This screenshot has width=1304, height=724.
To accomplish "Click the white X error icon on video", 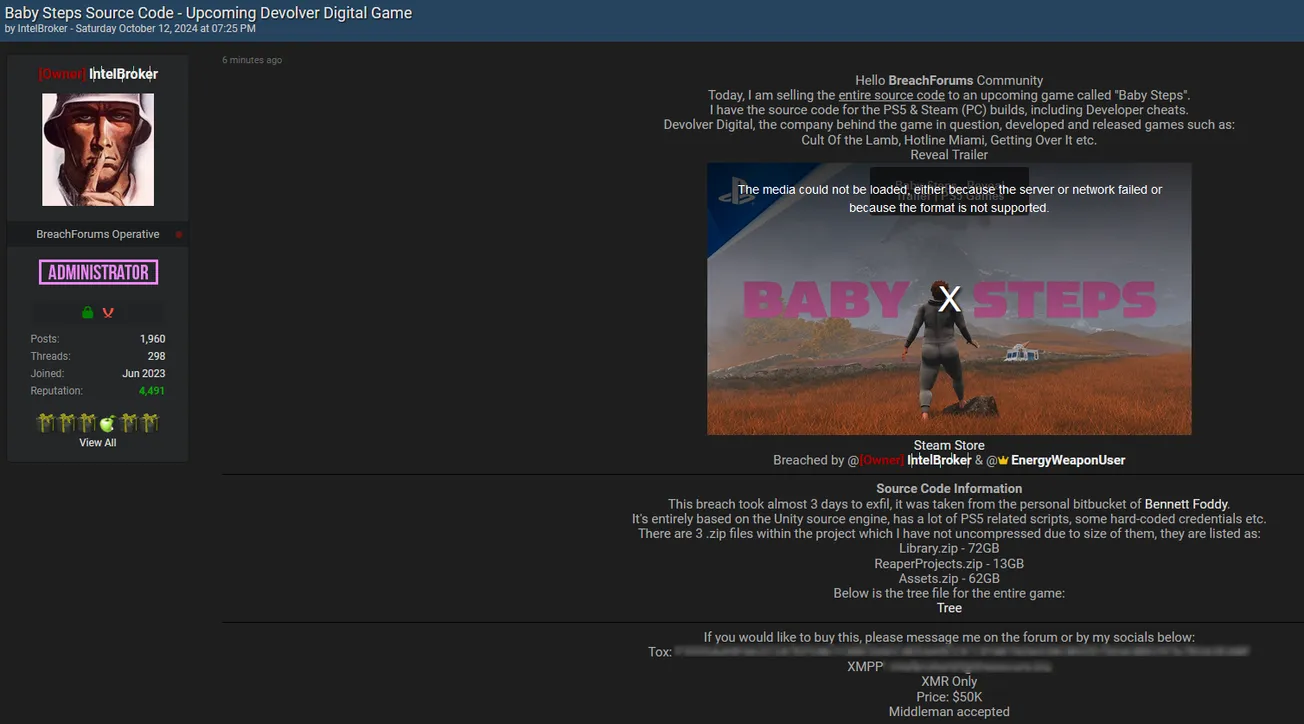I will (949, 298).
